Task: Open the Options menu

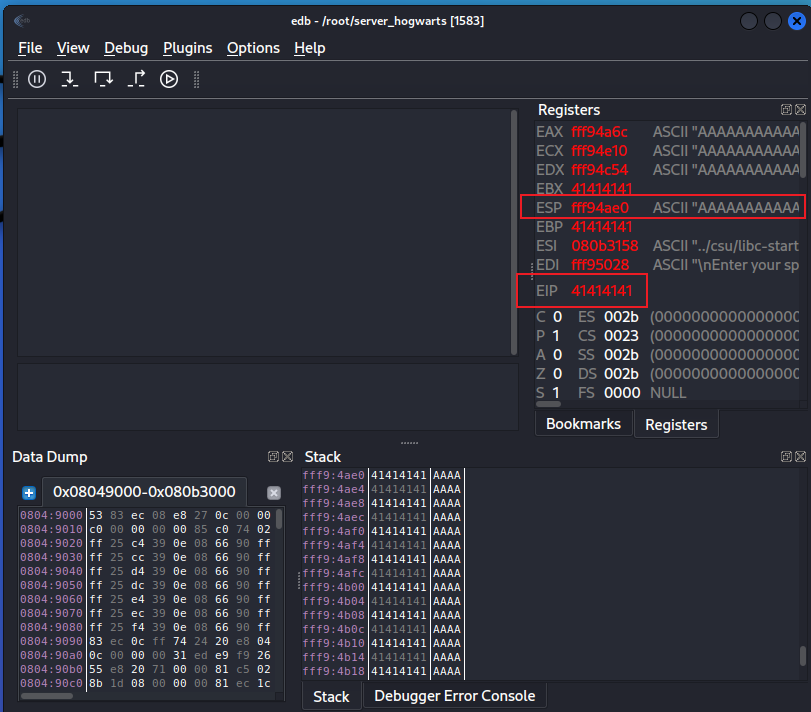Action: click(253, 48)
